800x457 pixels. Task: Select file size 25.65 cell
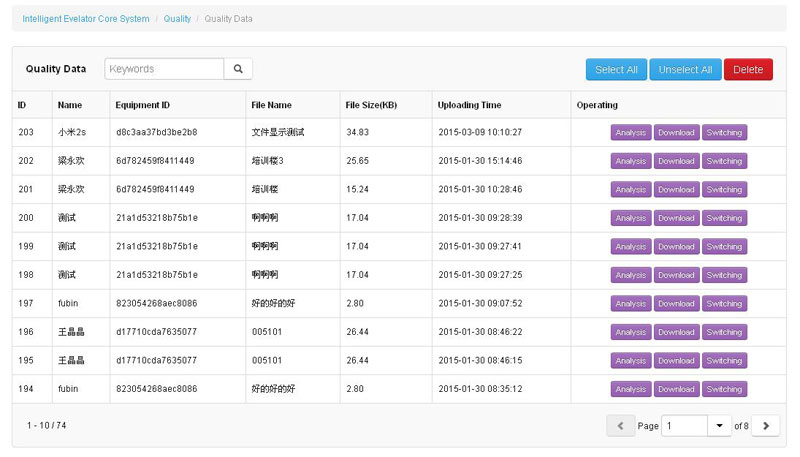click(x=386, y=161)
